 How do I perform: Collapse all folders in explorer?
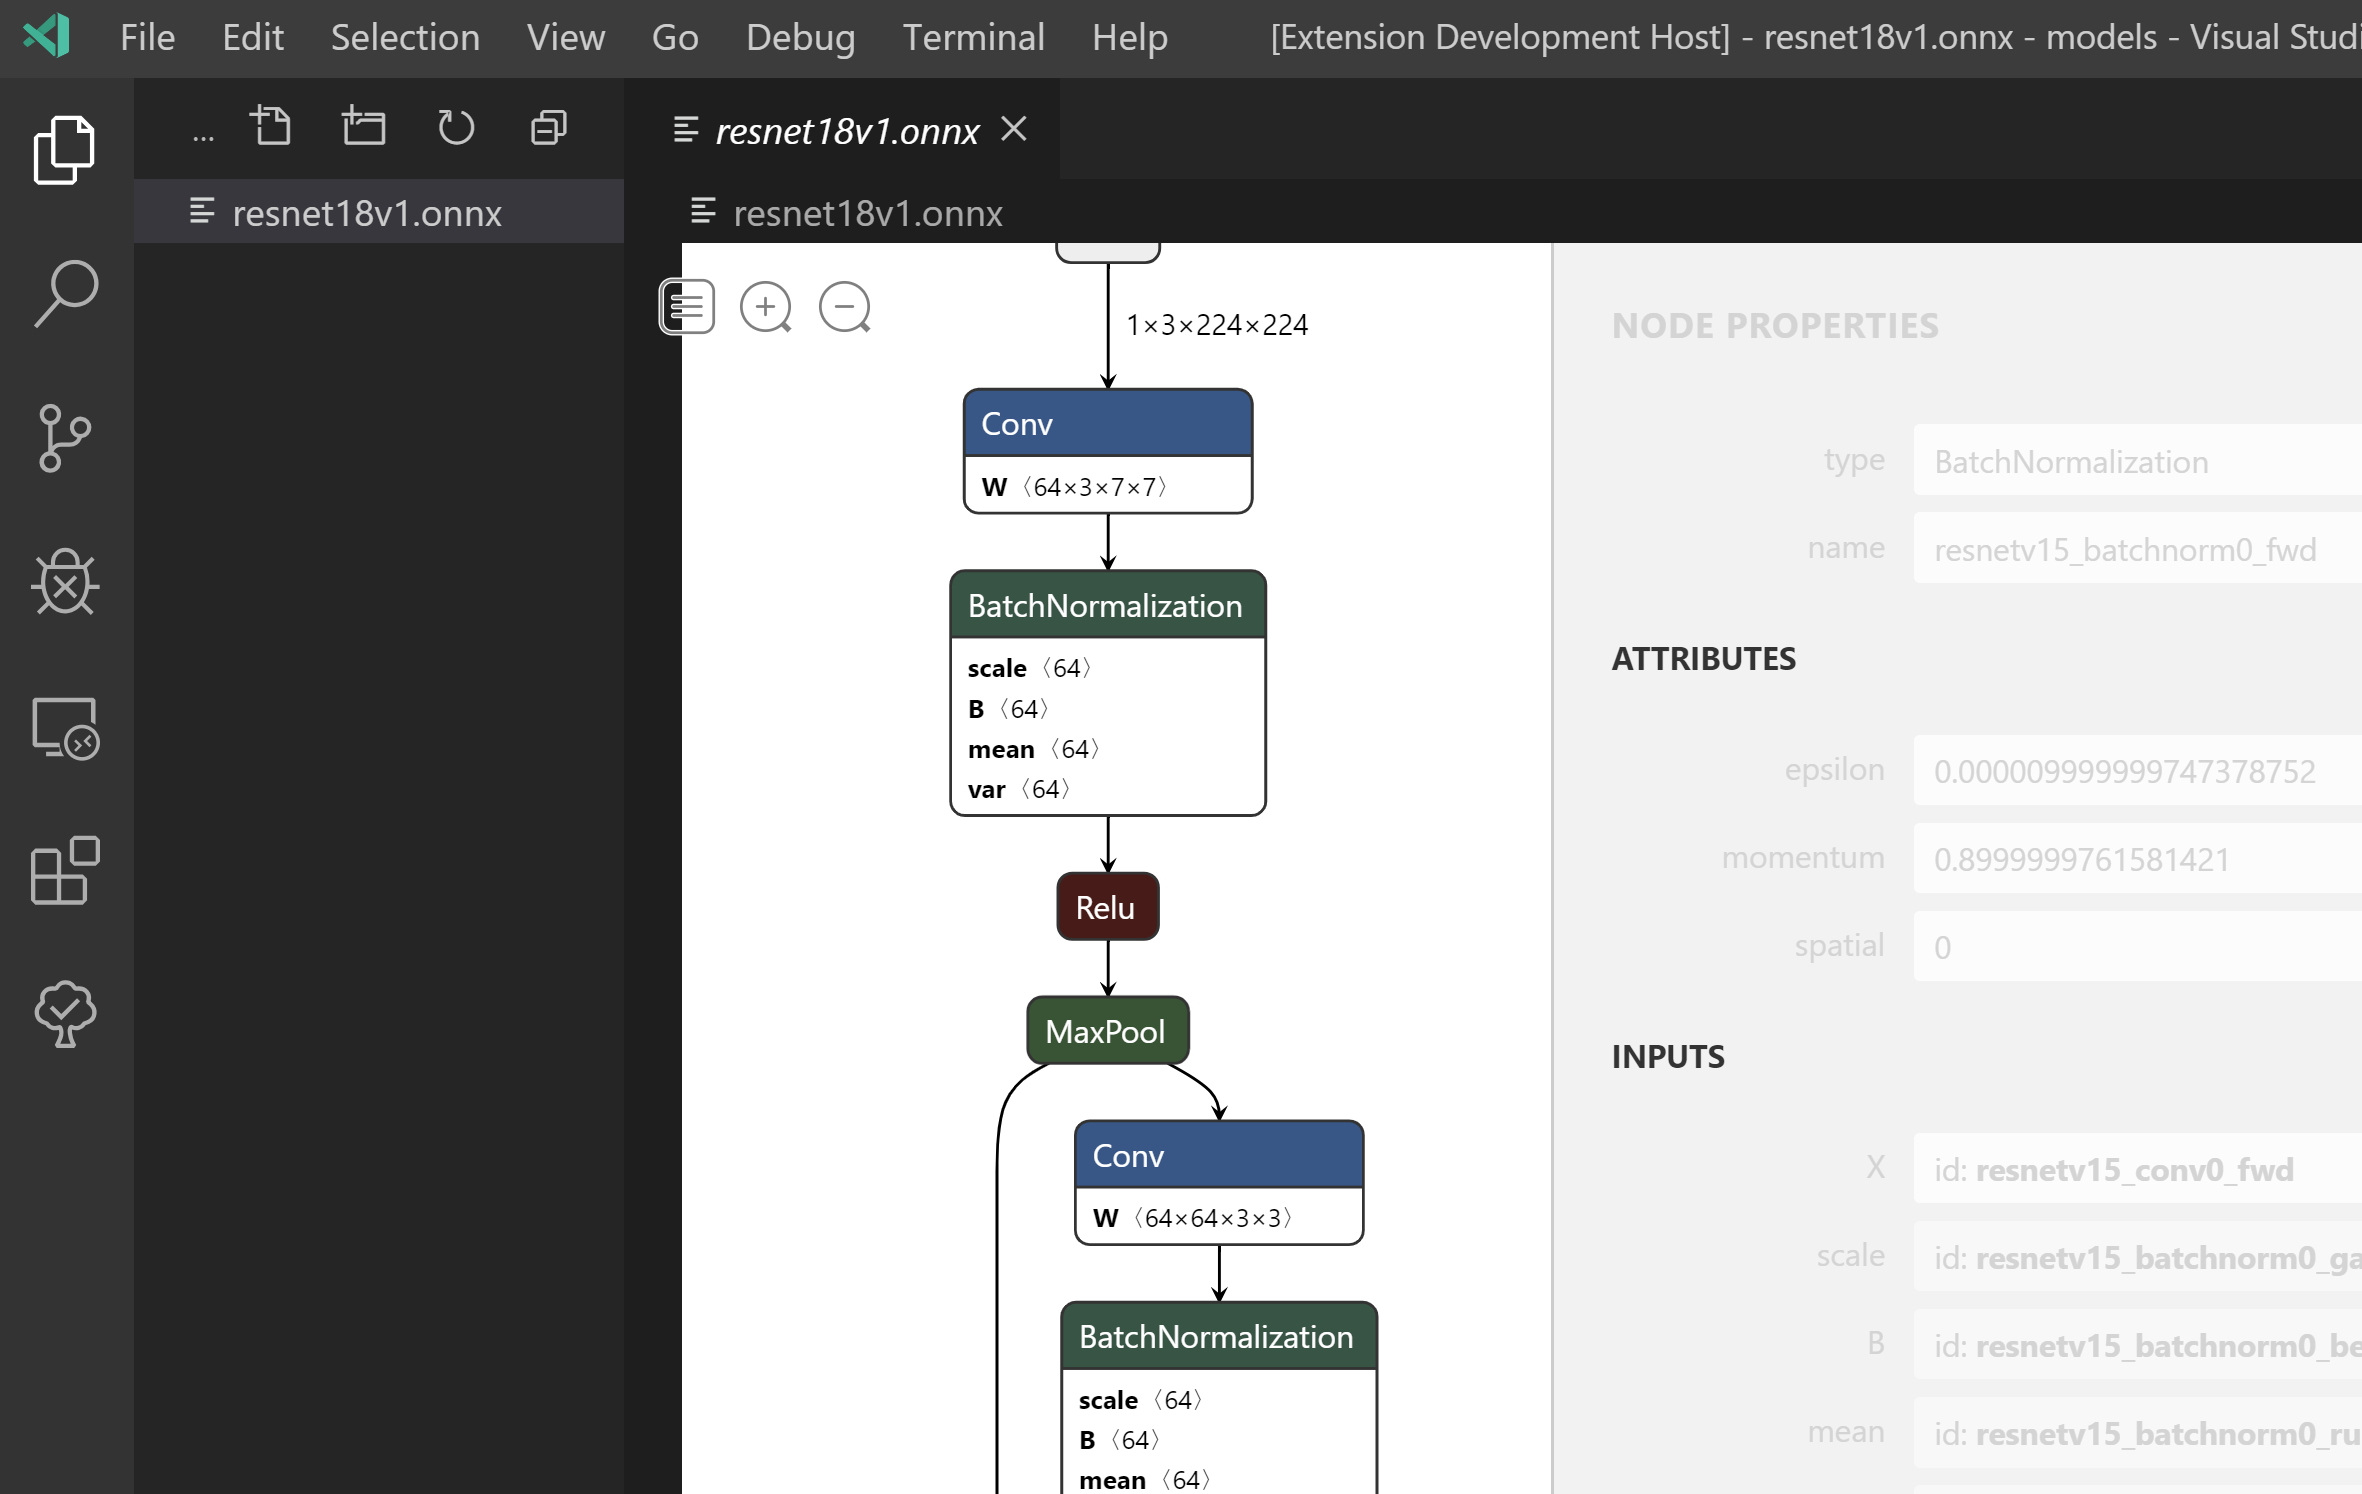click(548, 128)
